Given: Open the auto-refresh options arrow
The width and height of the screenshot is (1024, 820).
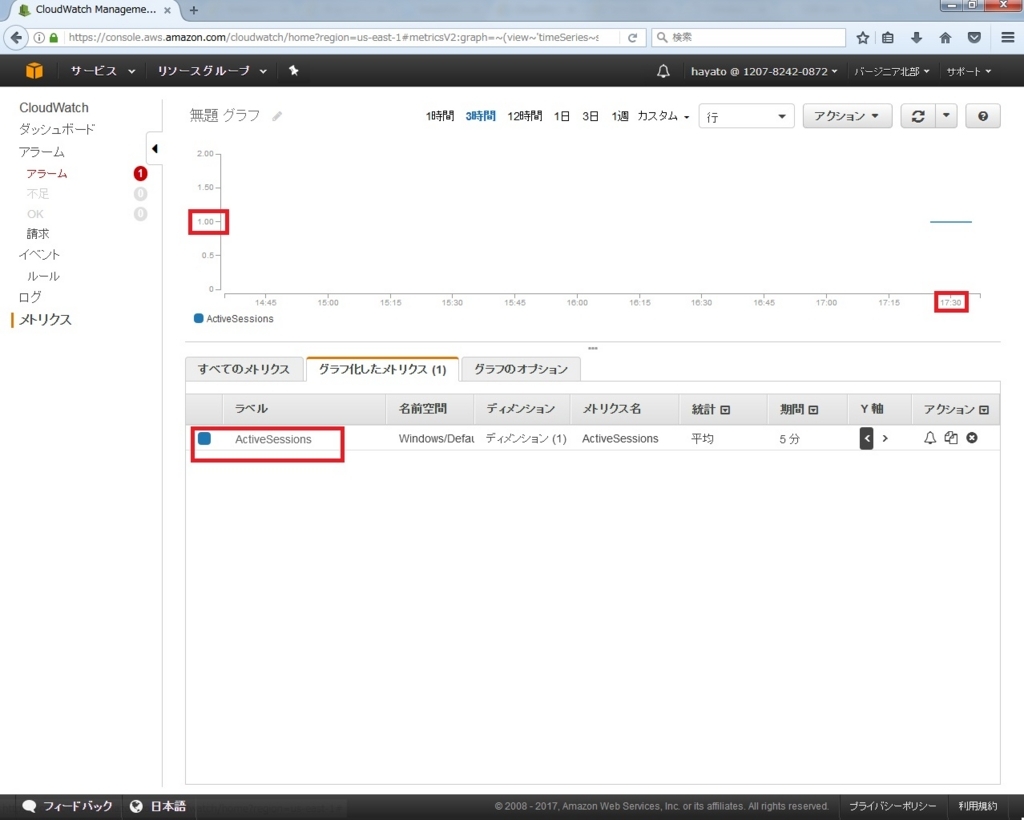Looking at the screenshot, I should point(946,116).
